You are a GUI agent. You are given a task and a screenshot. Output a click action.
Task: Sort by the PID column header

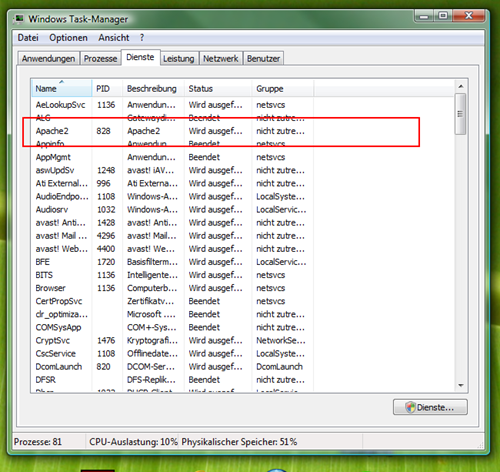(x=107, y=88)
